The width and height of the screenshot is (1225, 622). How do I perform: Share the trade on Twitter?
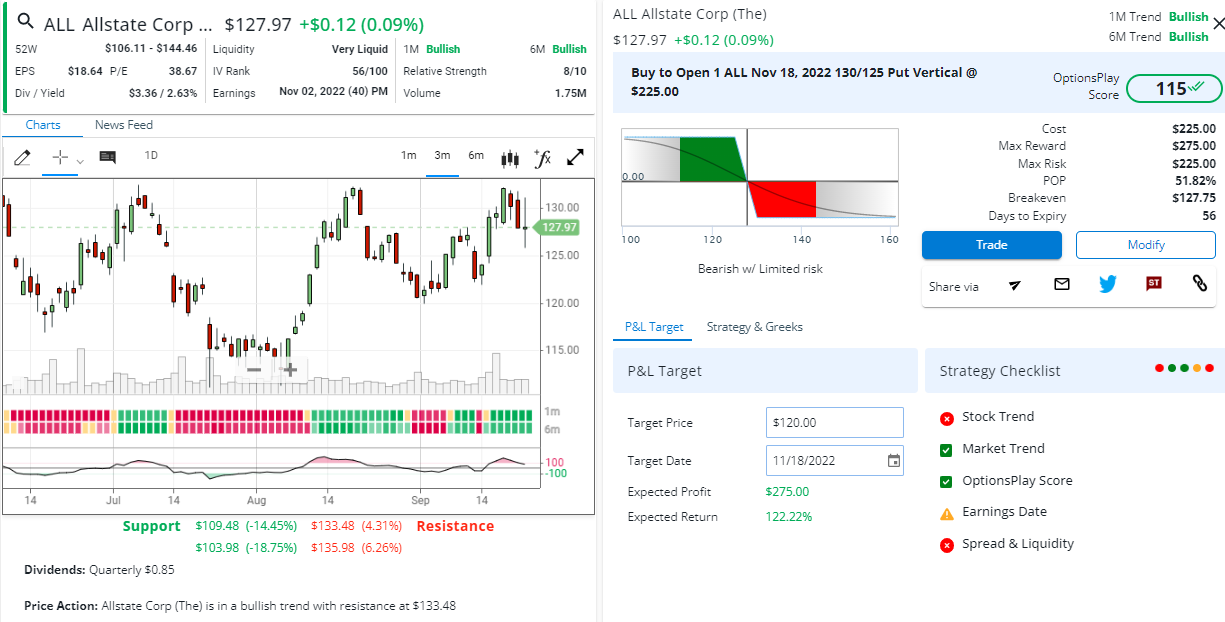click(x=1108, y=284)
